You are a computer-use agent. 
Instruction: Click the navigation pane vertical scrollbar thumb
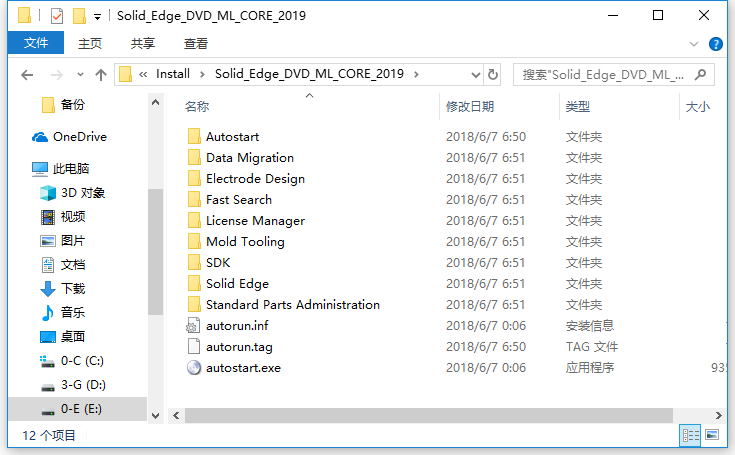(156, 252)
